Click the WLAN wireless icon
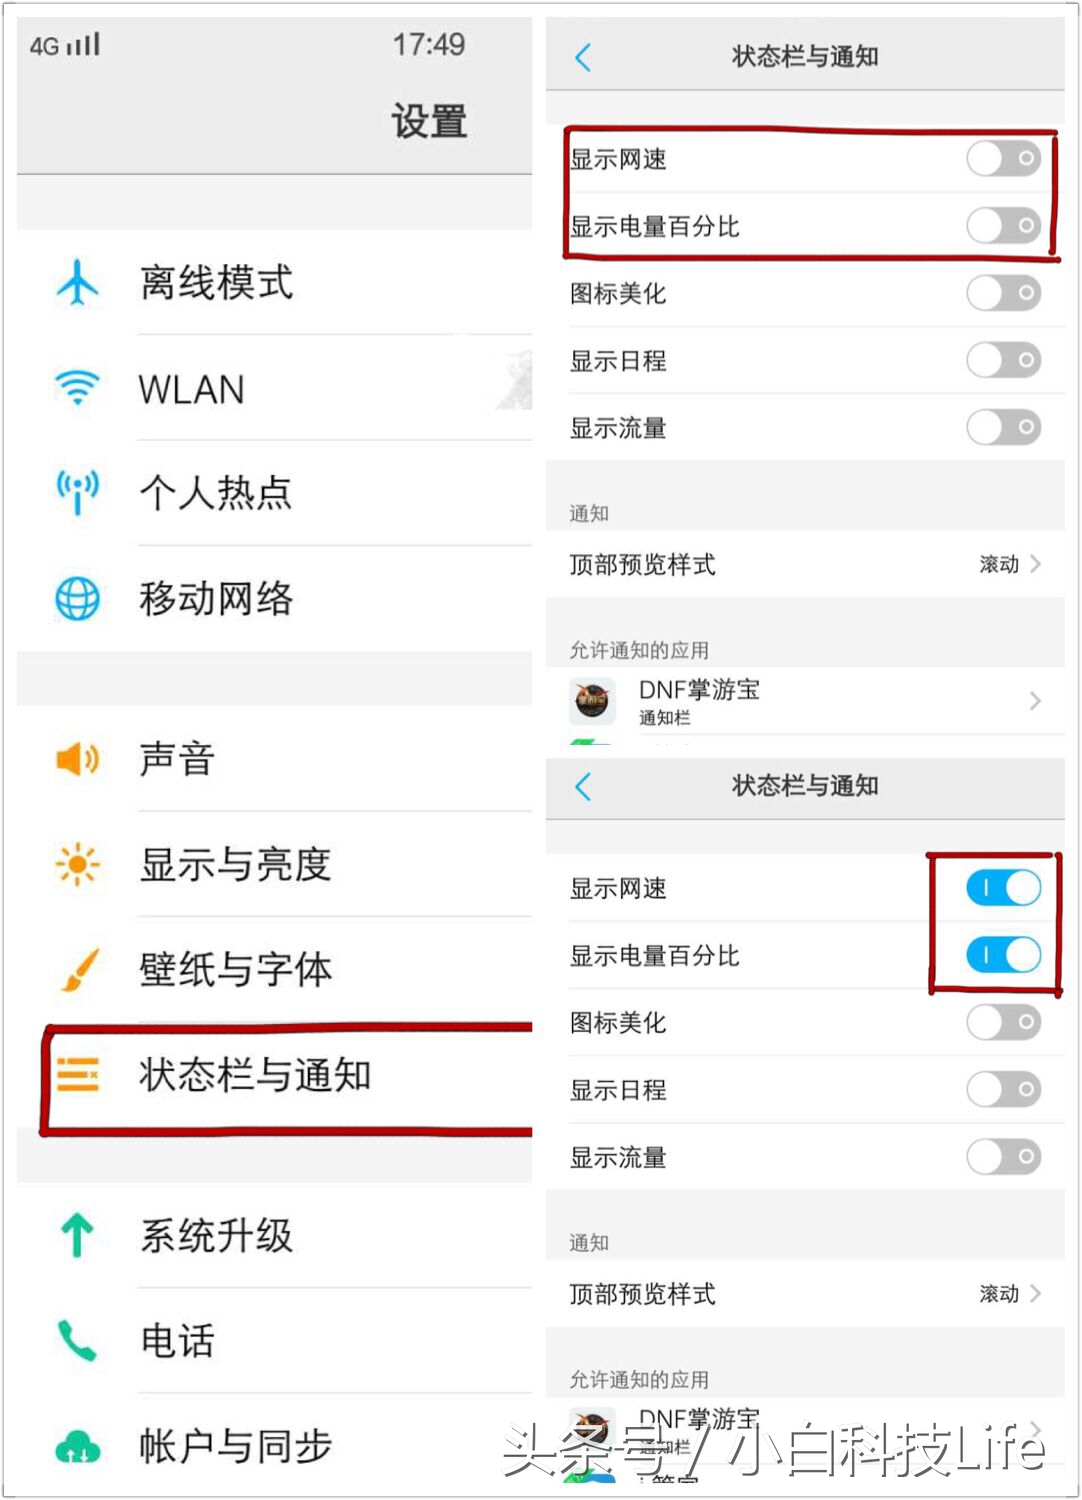The image size is (1082, 1500). click(x=78, y=388)
